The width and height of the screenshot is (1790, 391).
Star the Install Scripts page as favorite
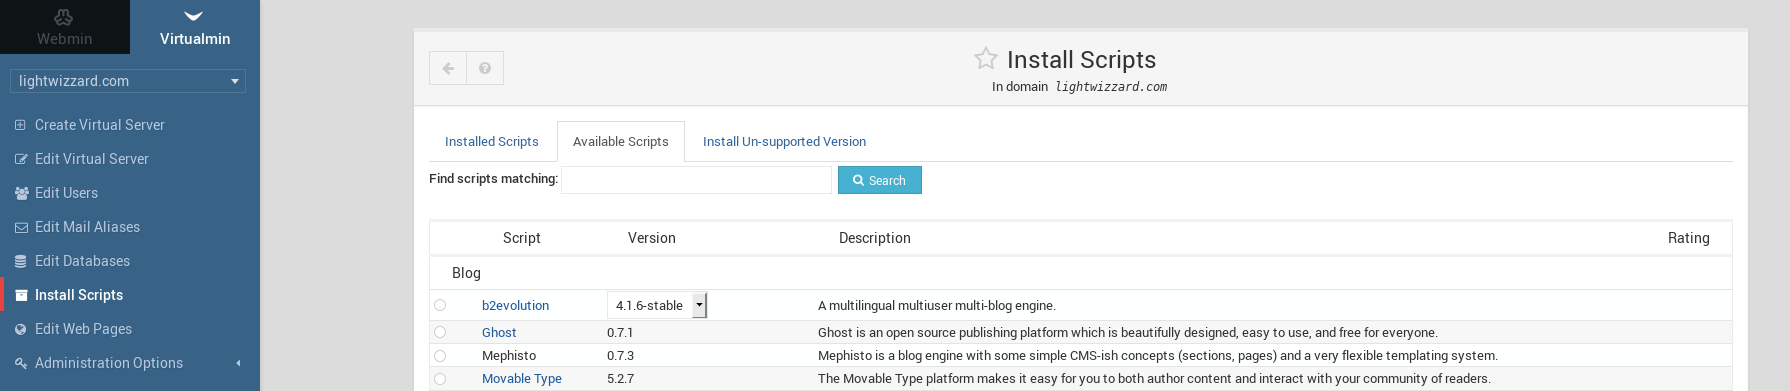click(986, 58)
